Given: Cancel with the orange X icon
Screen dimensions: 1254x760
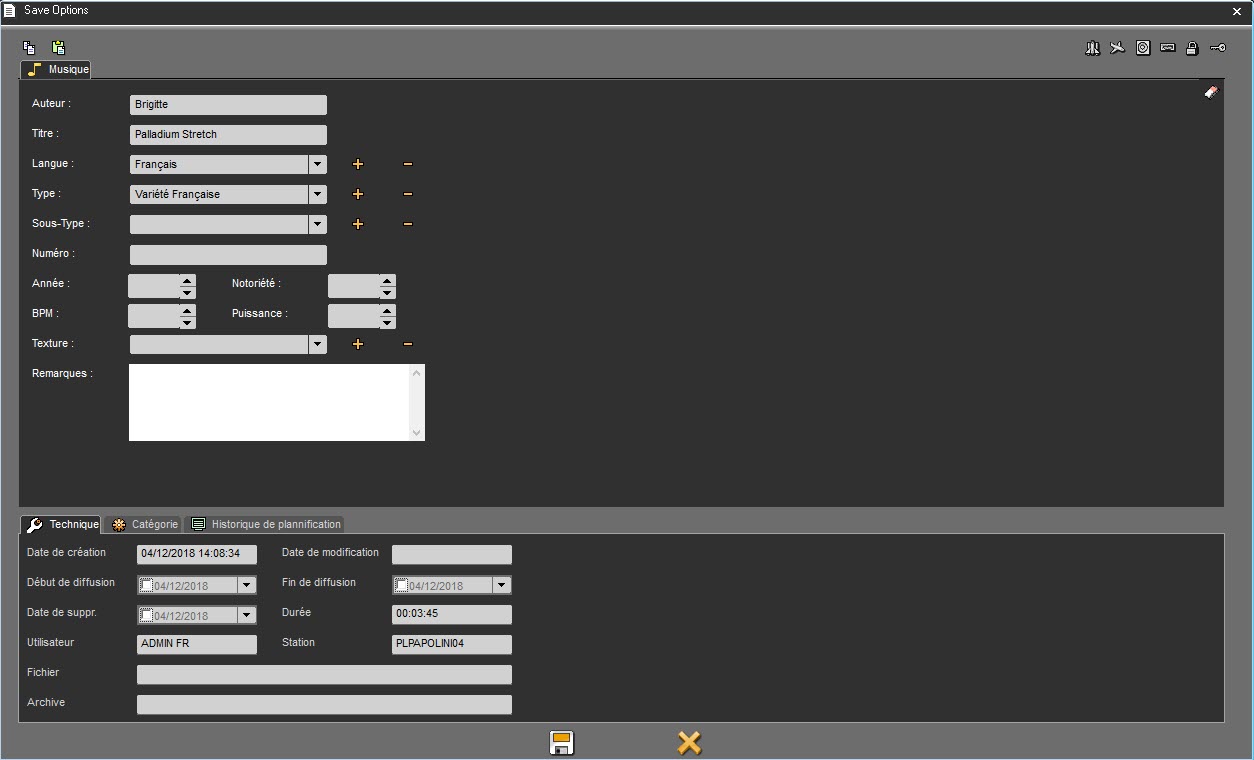Looking at the screenshot, I should (689, 743).
